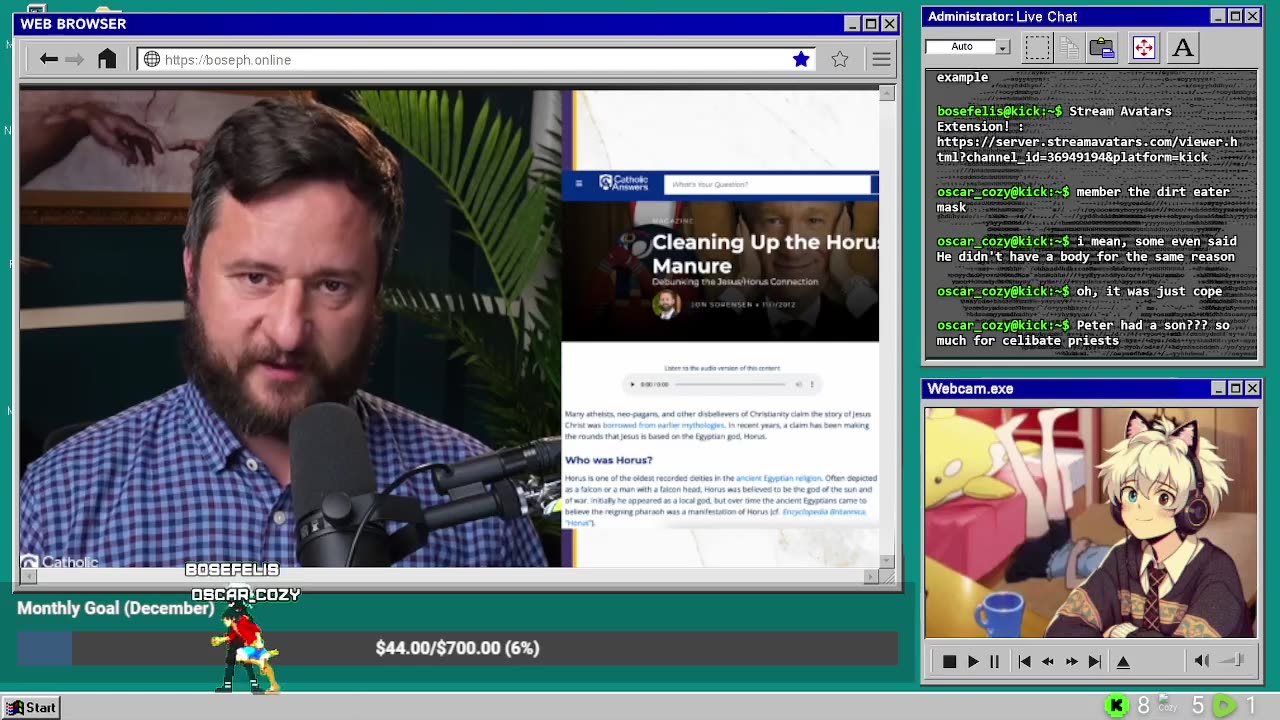Maximize the Live Chat window

[1235, 16]
